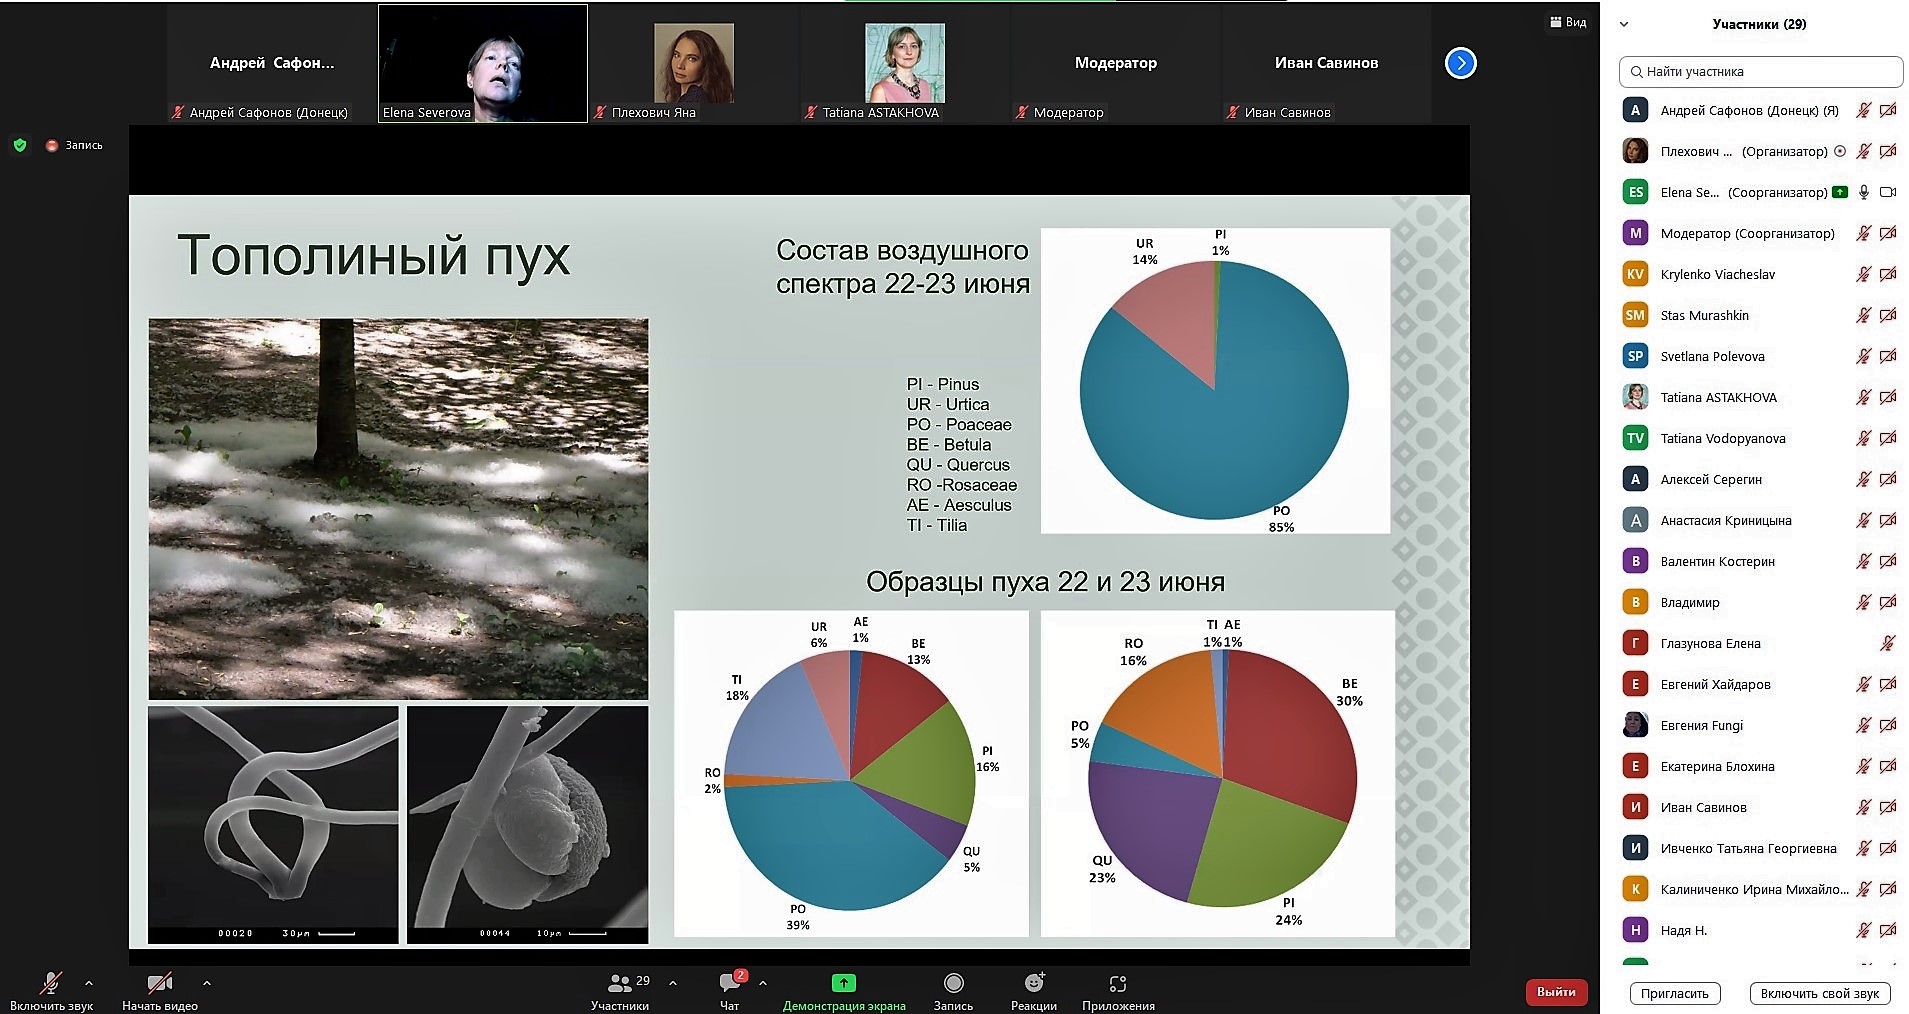This screenshot has height=1014, width=1909.
Task: Click camera-off icon for Алексей Серегин
Action: [x=1888, y=480]
